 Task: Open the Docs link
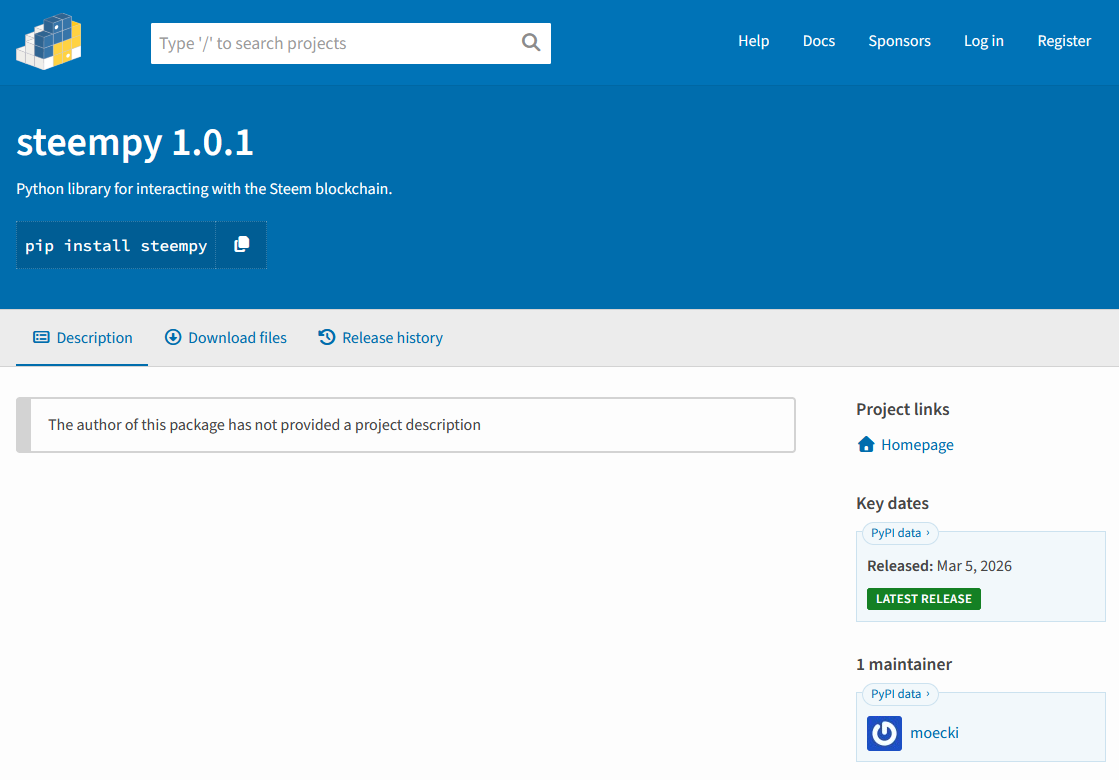(x=819, y=41)
